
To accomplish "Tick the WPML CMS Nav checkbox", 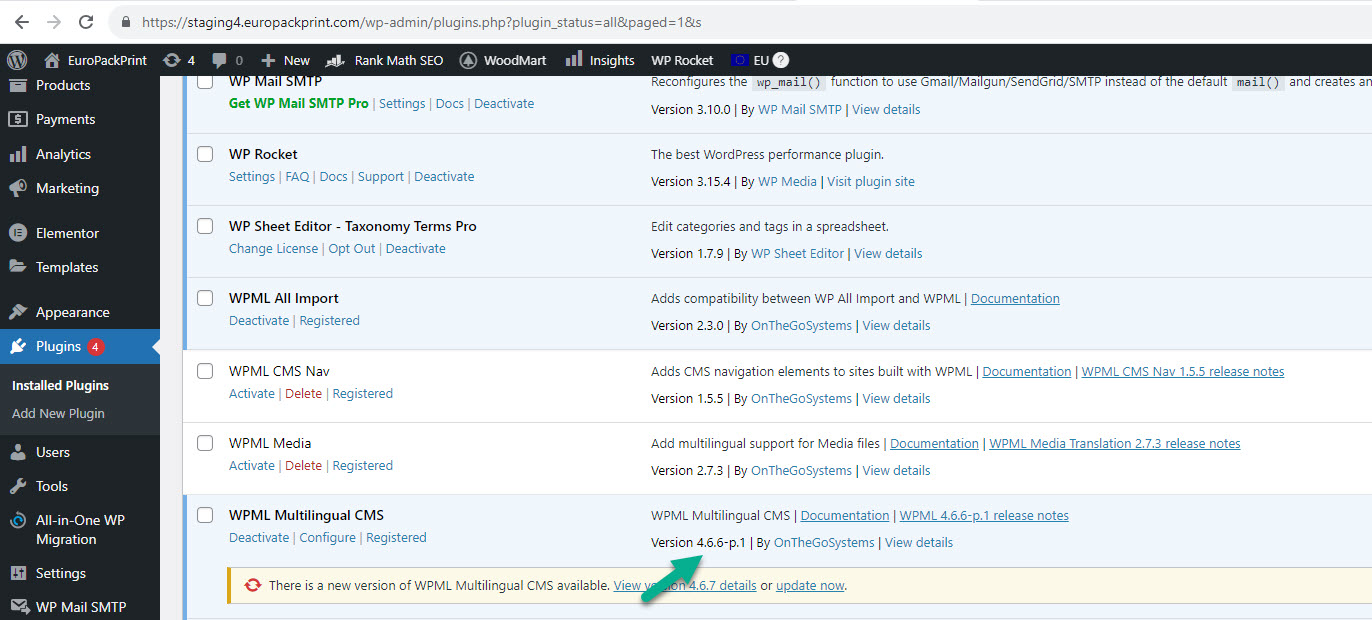I will tap(205, 371).
